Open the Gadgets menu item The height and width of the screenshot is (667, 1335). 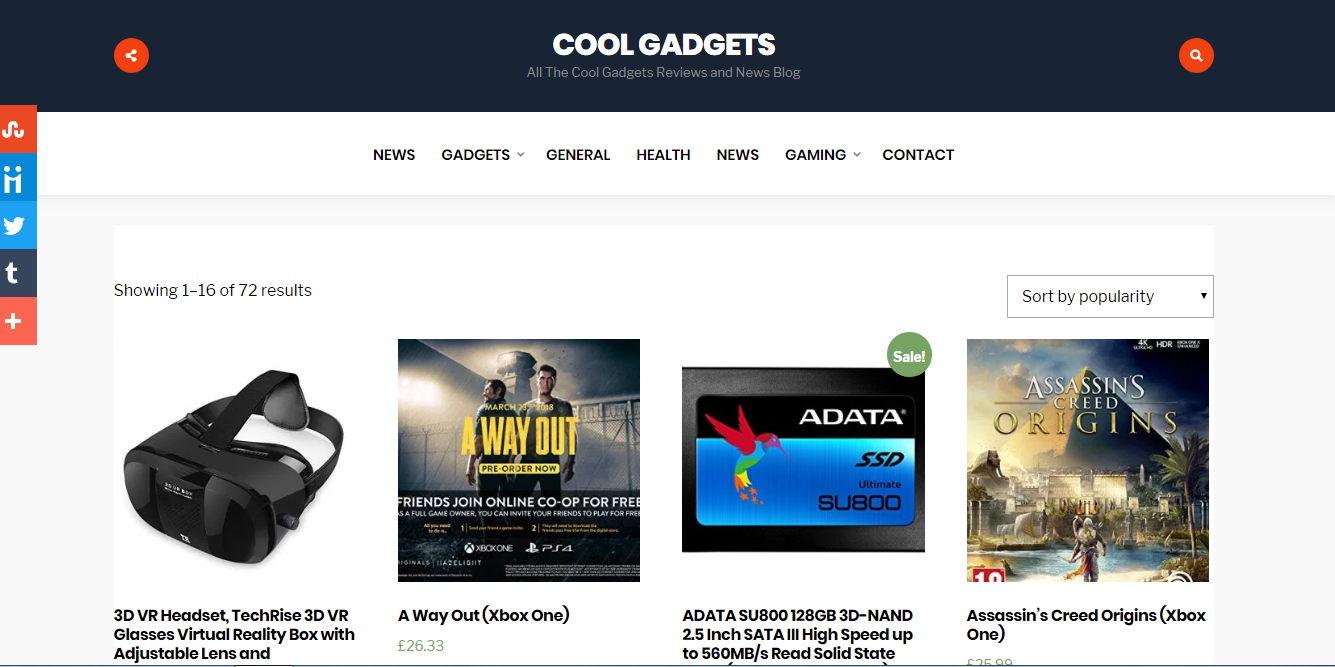point(476,155)
